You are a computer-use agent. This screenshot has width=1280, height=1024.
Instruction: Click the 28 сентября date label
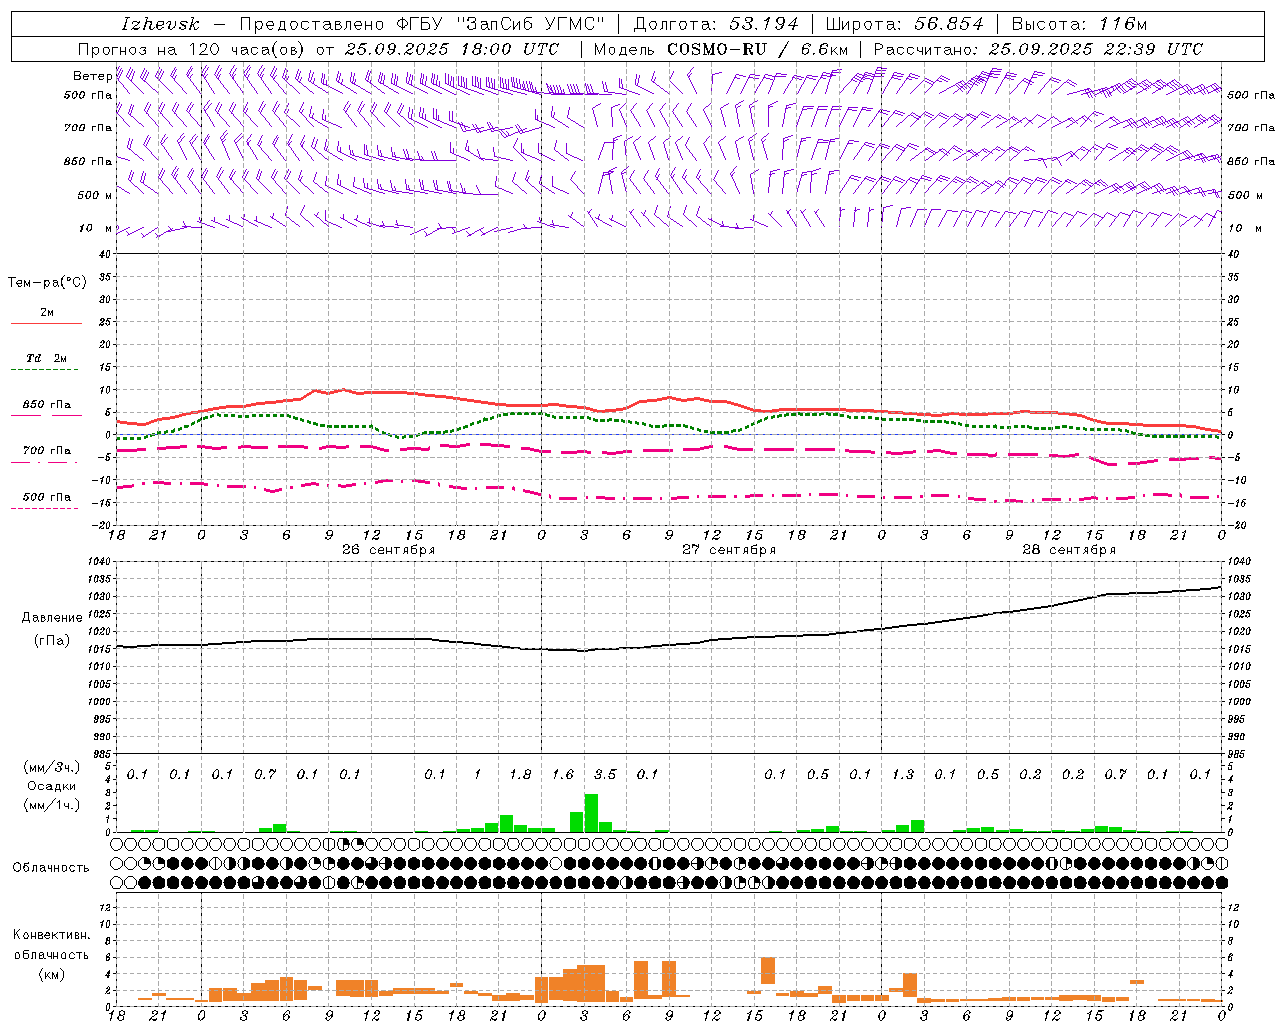1069,550
